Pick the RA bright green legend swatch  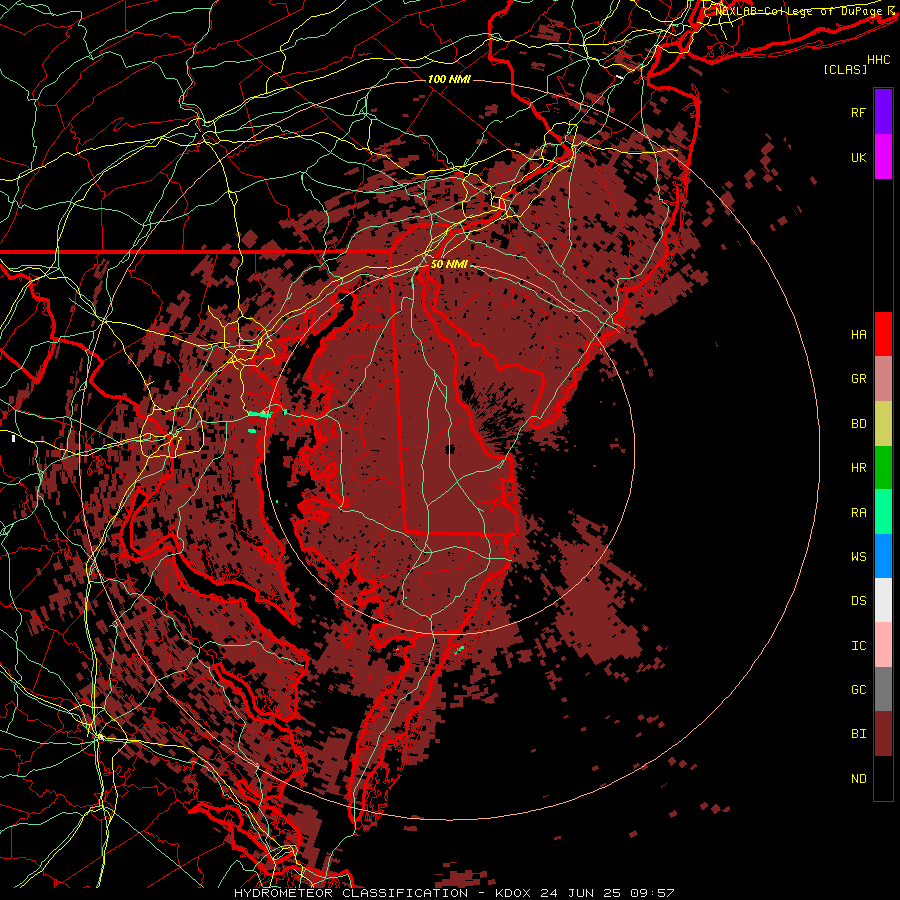point(883,512)
